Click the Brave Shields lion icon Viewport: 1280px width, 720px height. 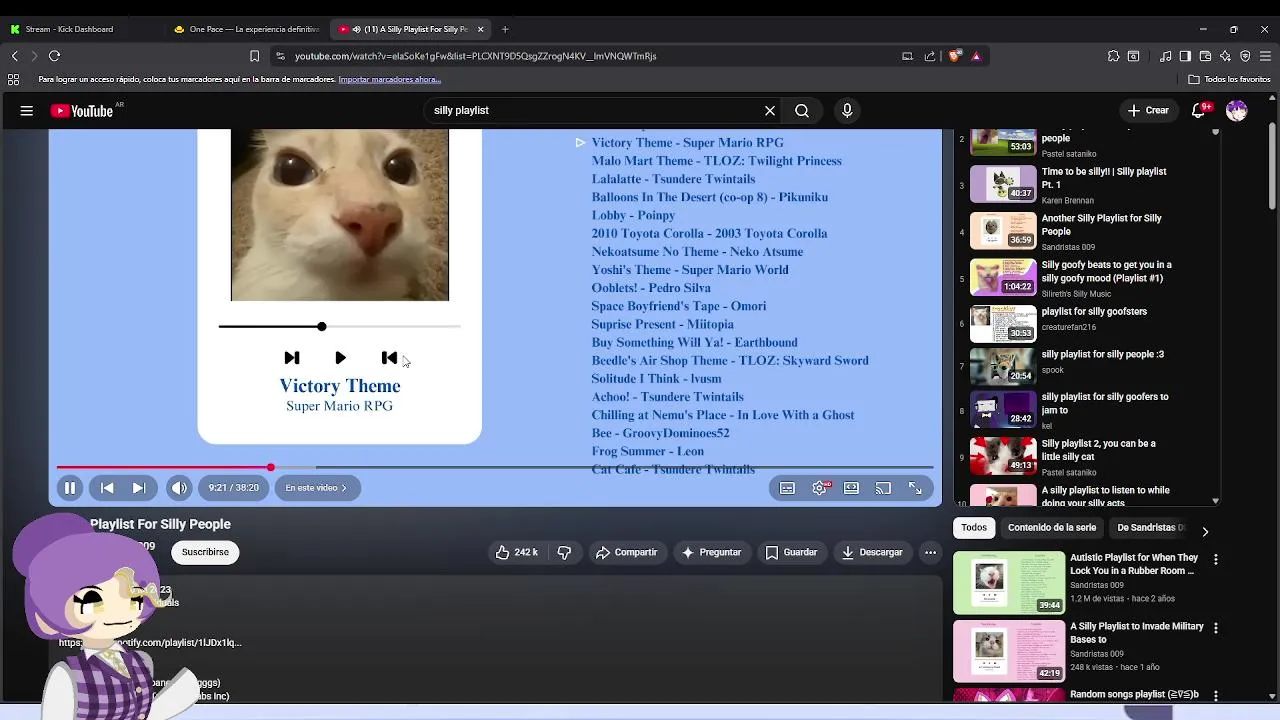click(955, 56)
